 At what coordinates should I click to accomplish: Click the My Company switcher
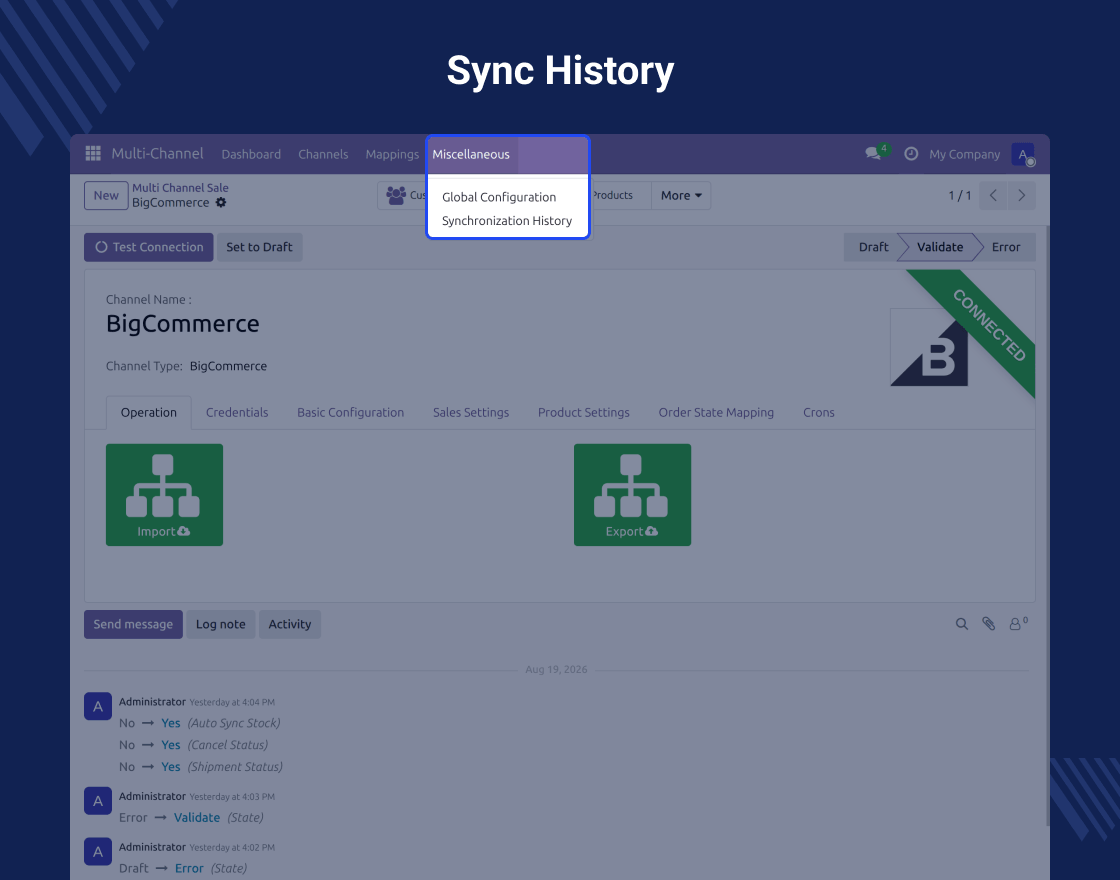pos(964,154)
